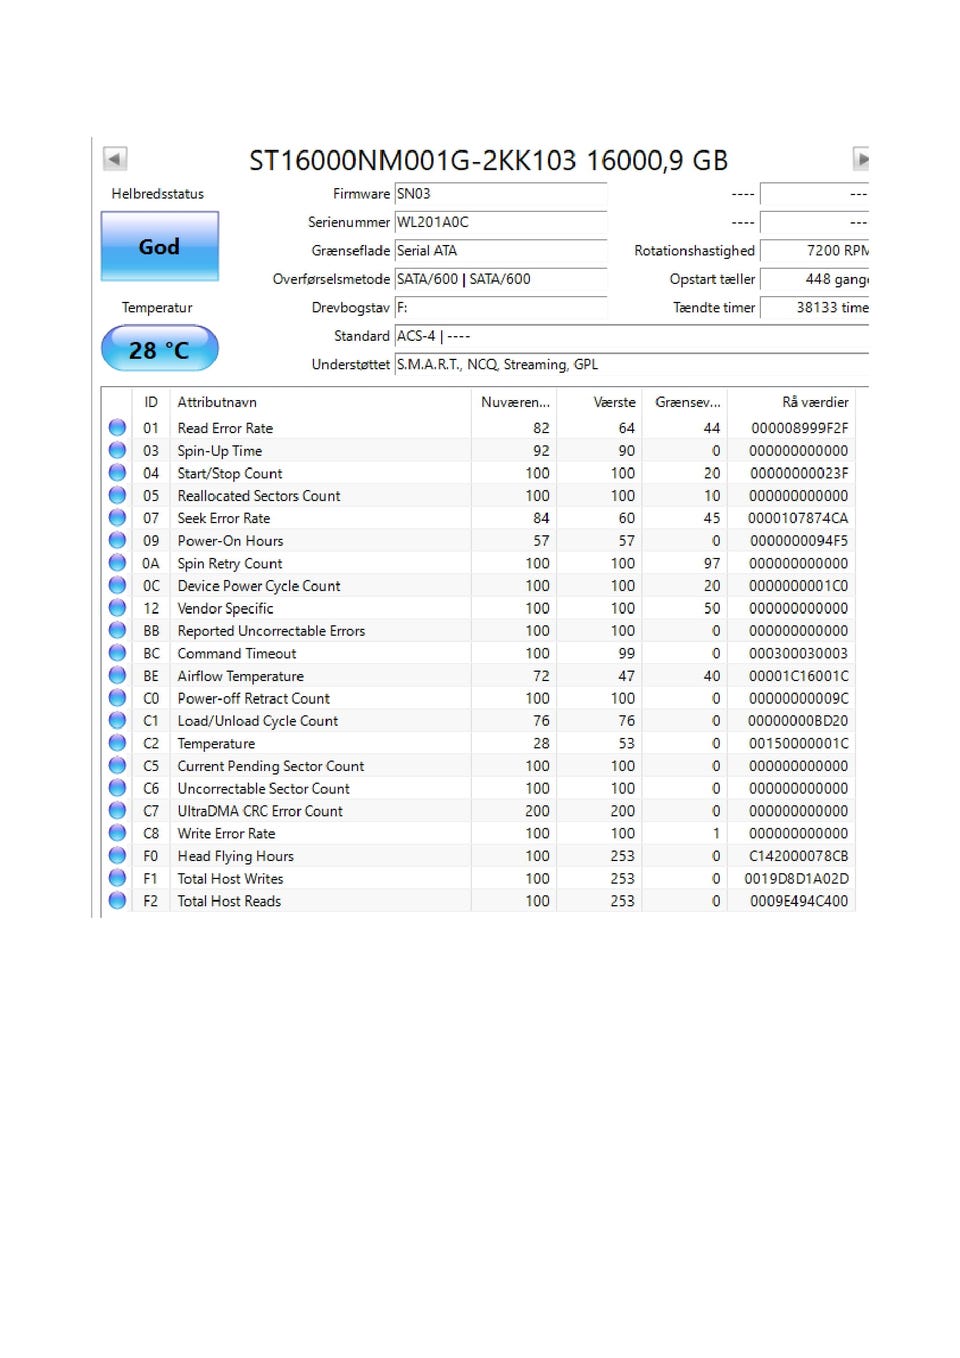Click the raw value 0000107874CA

(x=798, y=518)
